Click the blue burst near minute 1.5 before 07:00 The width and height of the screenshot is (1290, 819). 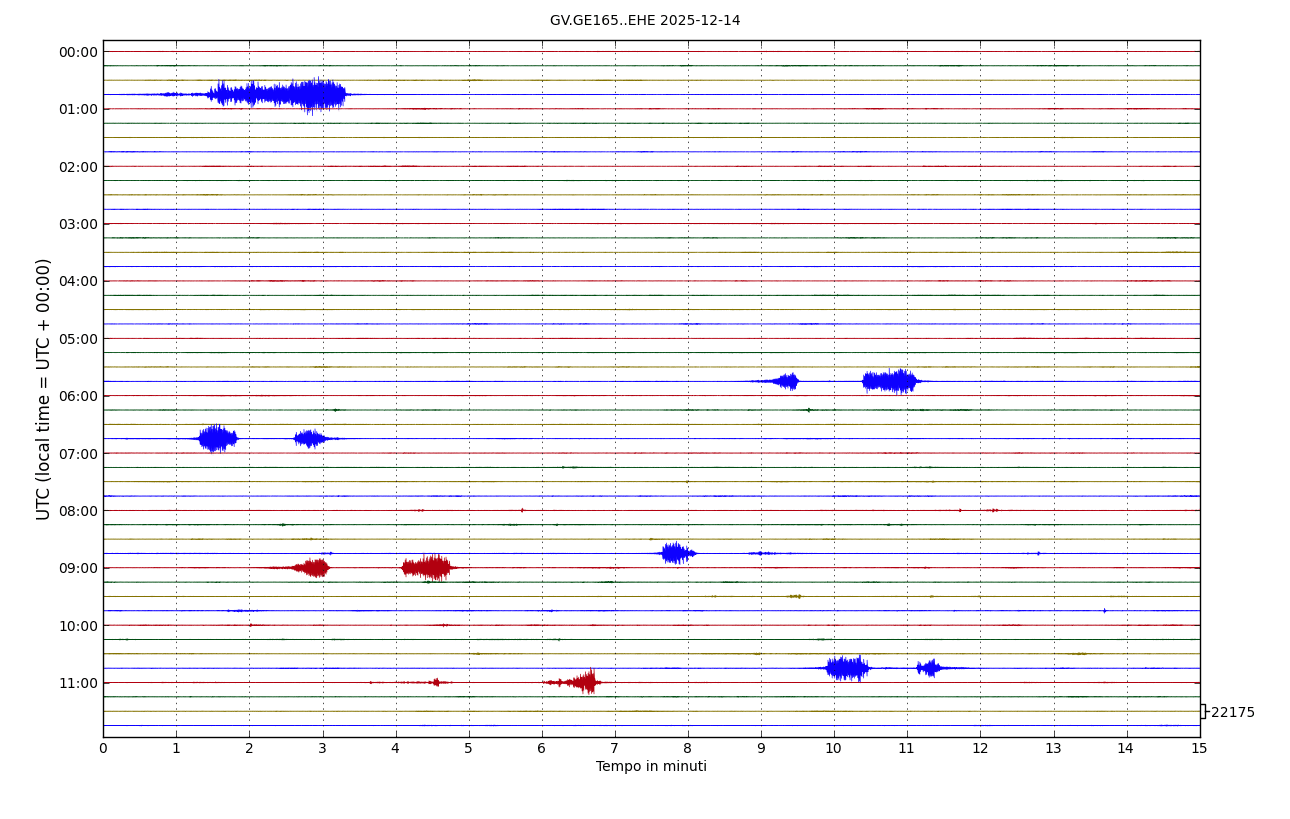click(216, 438)
